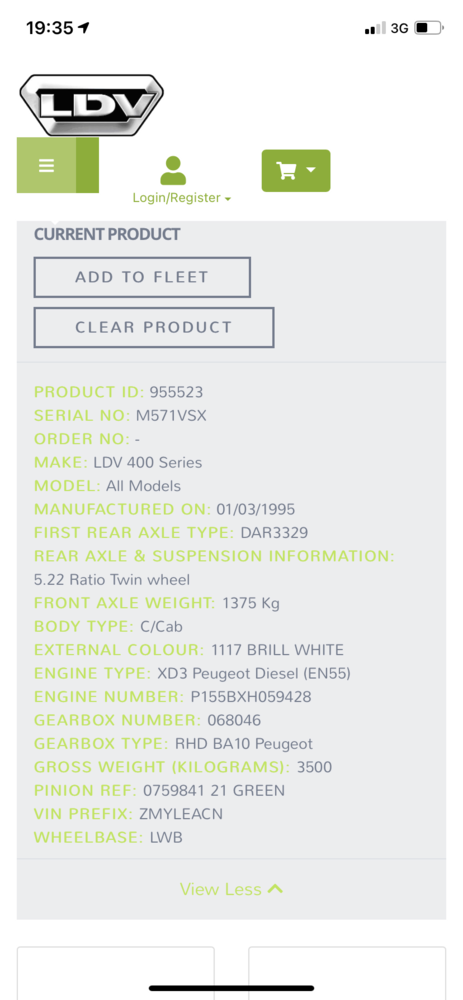Tap the battery status icon
Image resolution: width=463 pixels, height=1000 pixels.
pyautogui.click(x=429, y=28)
